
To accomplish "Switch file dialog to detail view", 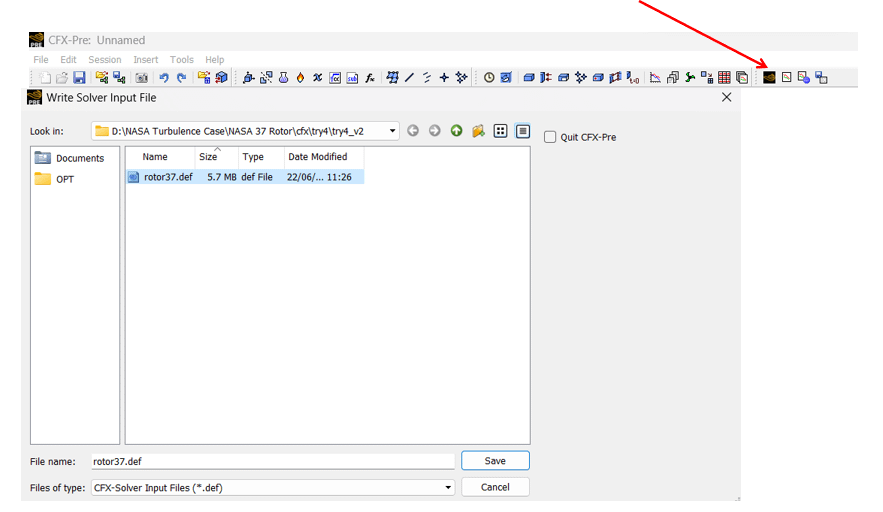I will pos(523,131).
